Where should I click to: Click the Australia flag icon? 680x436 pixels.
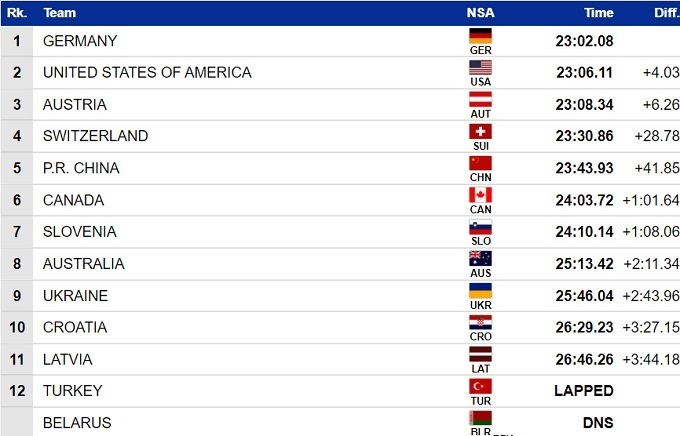480,259
